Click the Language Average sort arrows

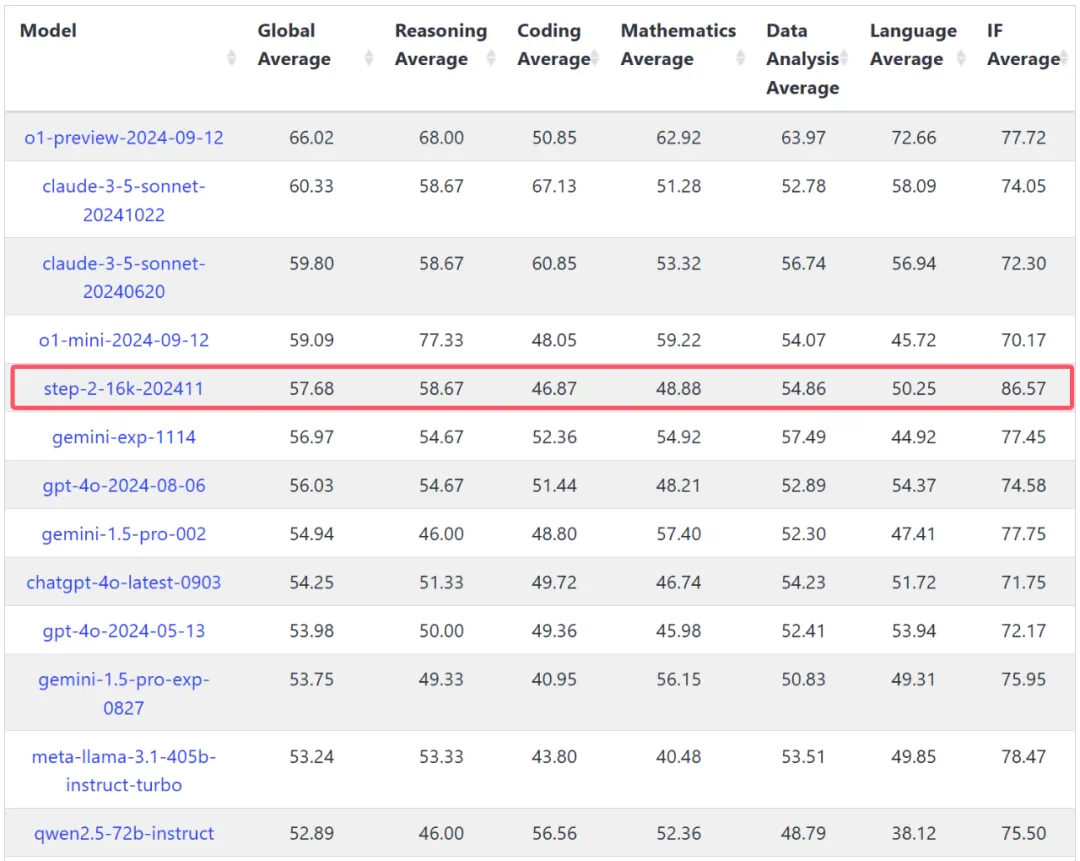click(961, 59)
